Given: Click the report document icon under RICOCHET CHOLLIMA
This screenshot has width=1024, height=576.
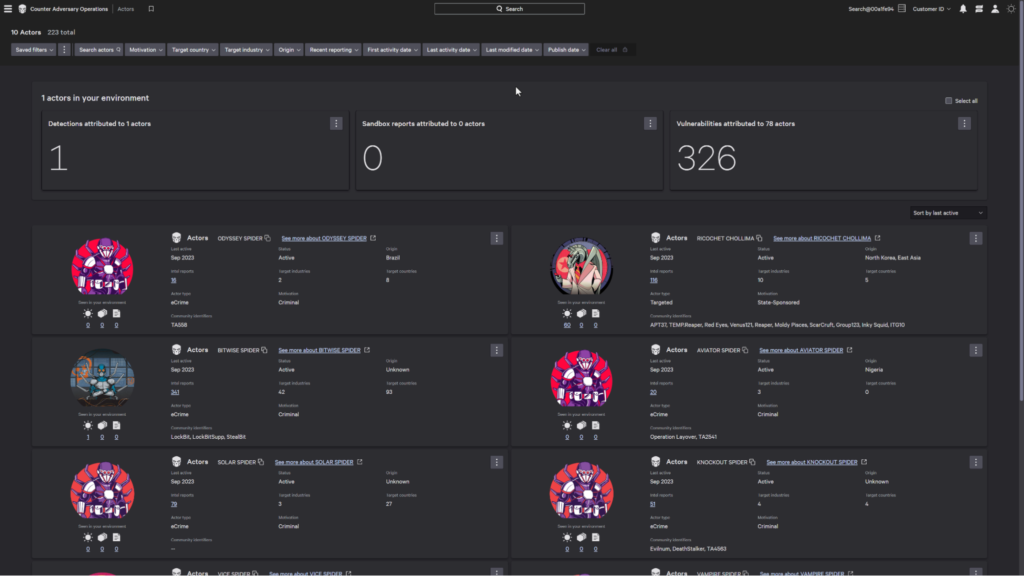Looking at the screenshot, I should (596, 313).
